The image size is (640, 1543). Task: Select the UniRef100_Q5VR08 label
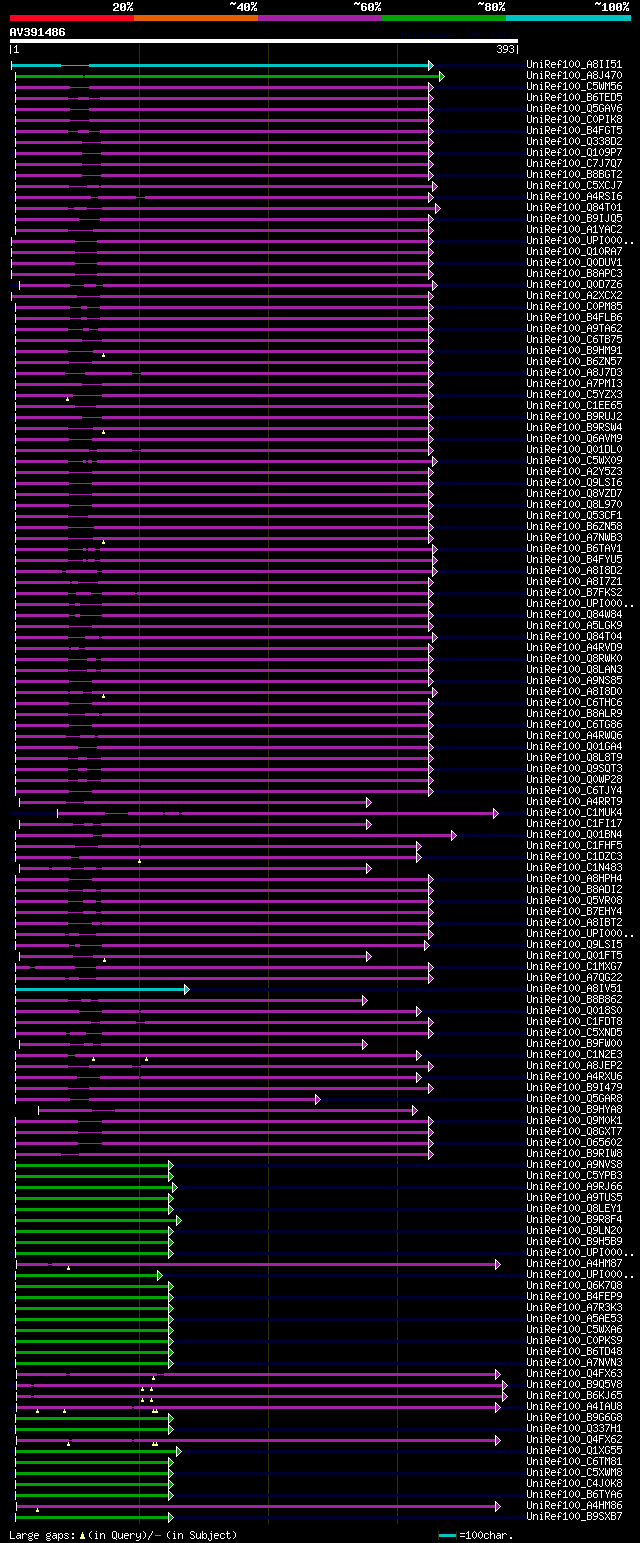pyautogui.click(x=575, y=901)
